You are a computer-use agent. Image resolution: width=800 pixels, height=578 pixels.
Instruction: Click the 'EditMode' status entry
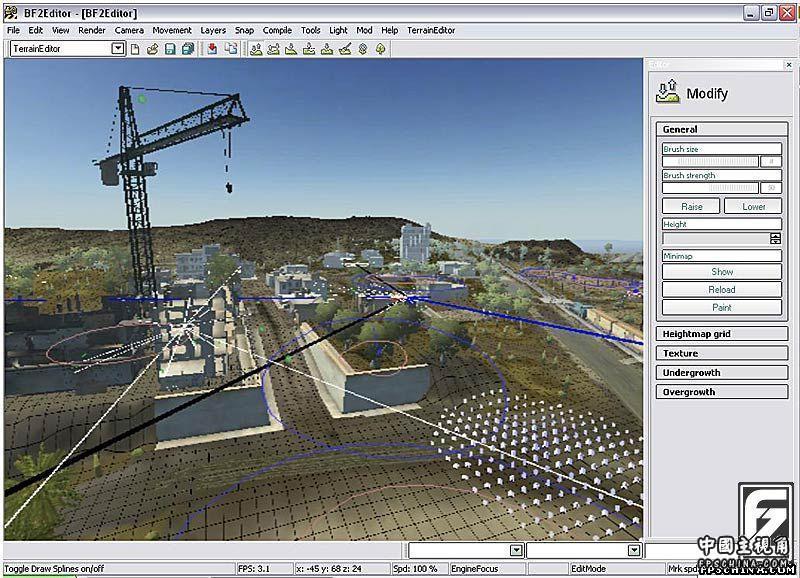tap(588, 568)
